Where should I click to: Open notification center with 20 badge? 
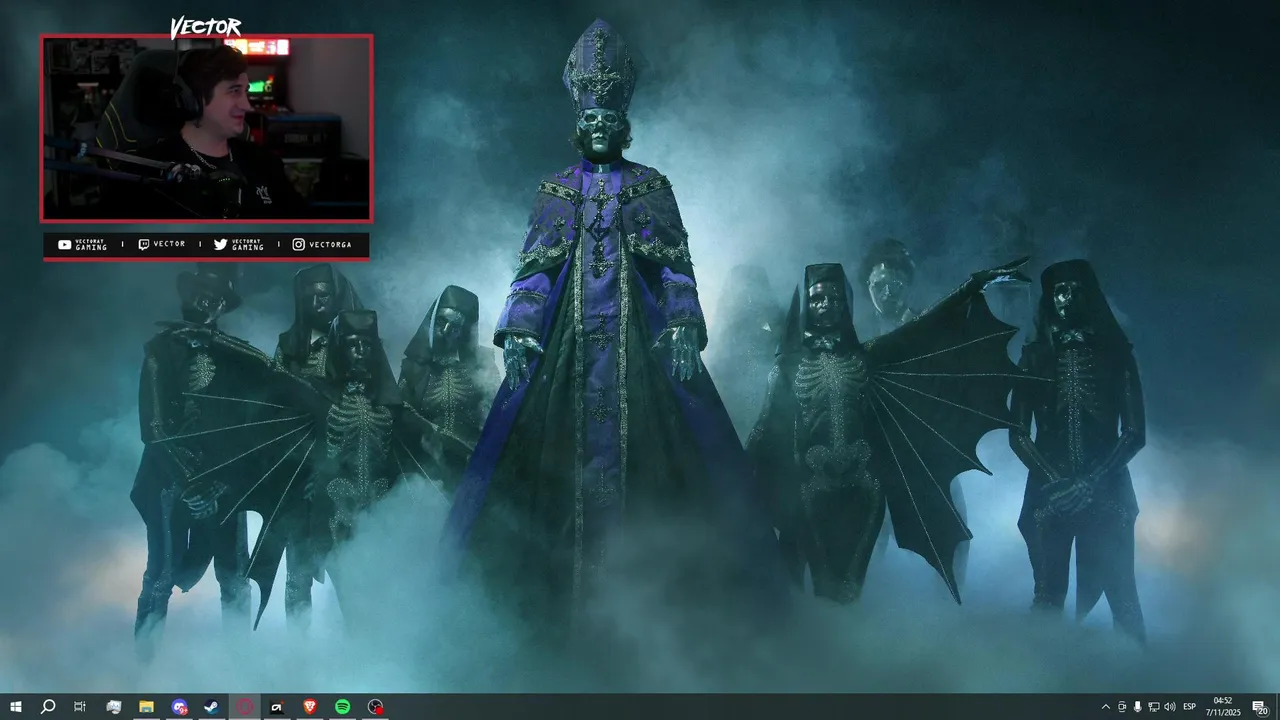1260,707
